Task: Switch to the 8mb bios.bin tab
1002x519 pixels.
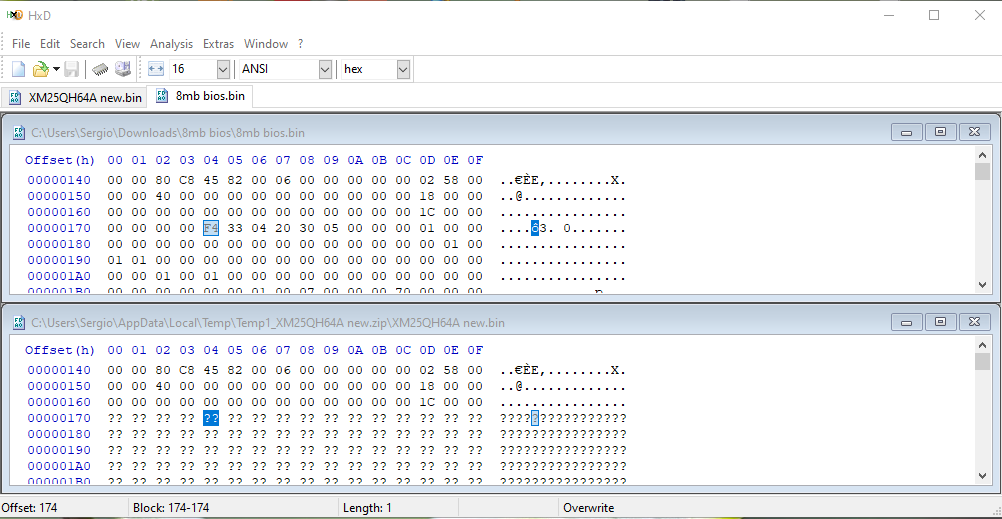Action: [x=200, y=96]
